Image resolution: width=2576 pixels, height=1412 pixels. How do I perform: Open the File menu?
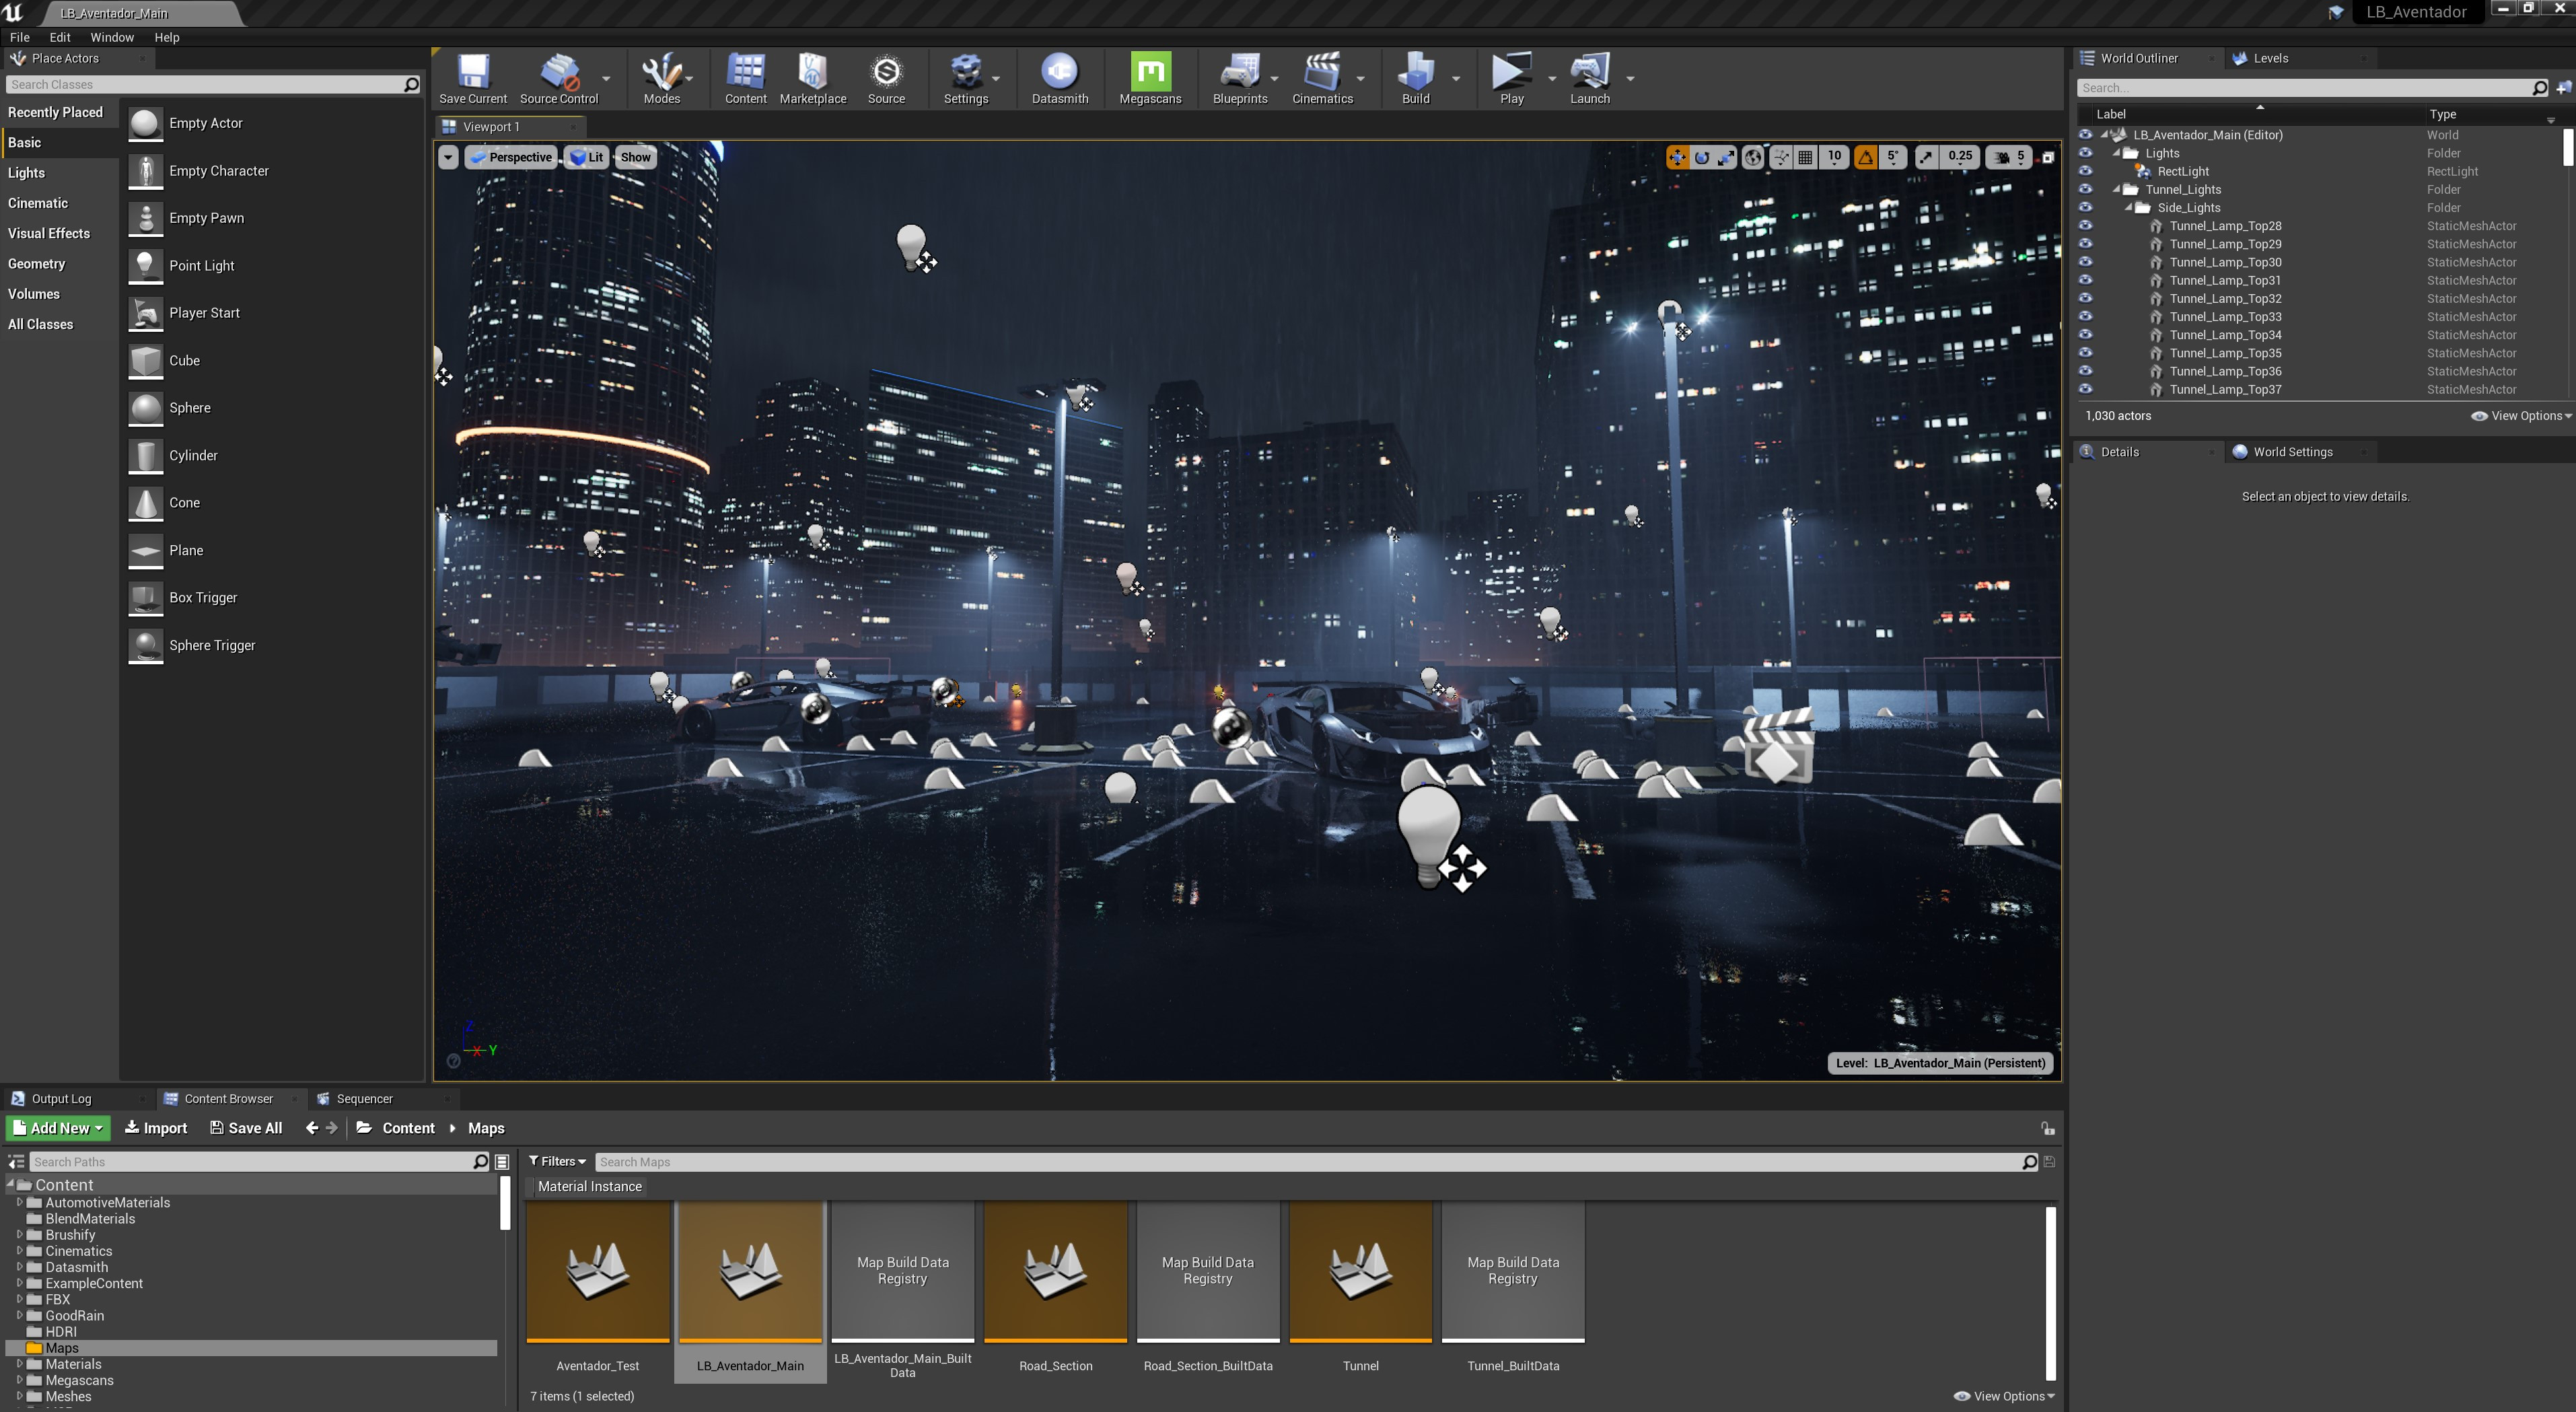pyautogui.click(x=19, y=37)
